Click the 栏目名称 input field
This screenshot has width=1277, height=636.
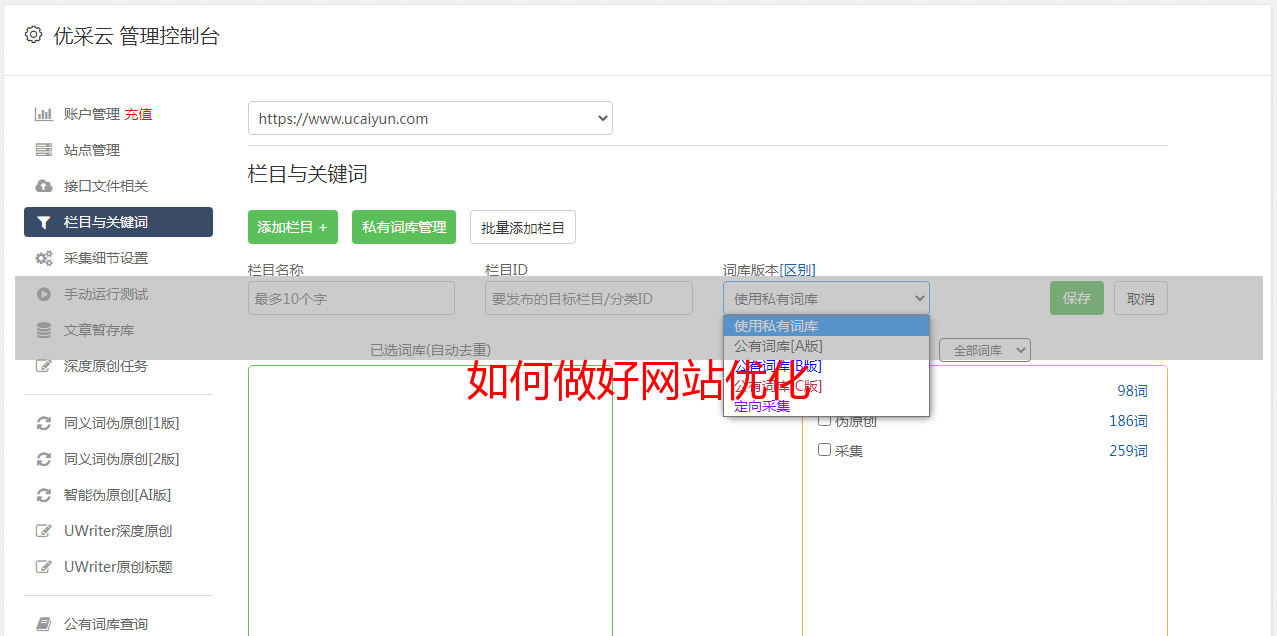tap(351, 298)
